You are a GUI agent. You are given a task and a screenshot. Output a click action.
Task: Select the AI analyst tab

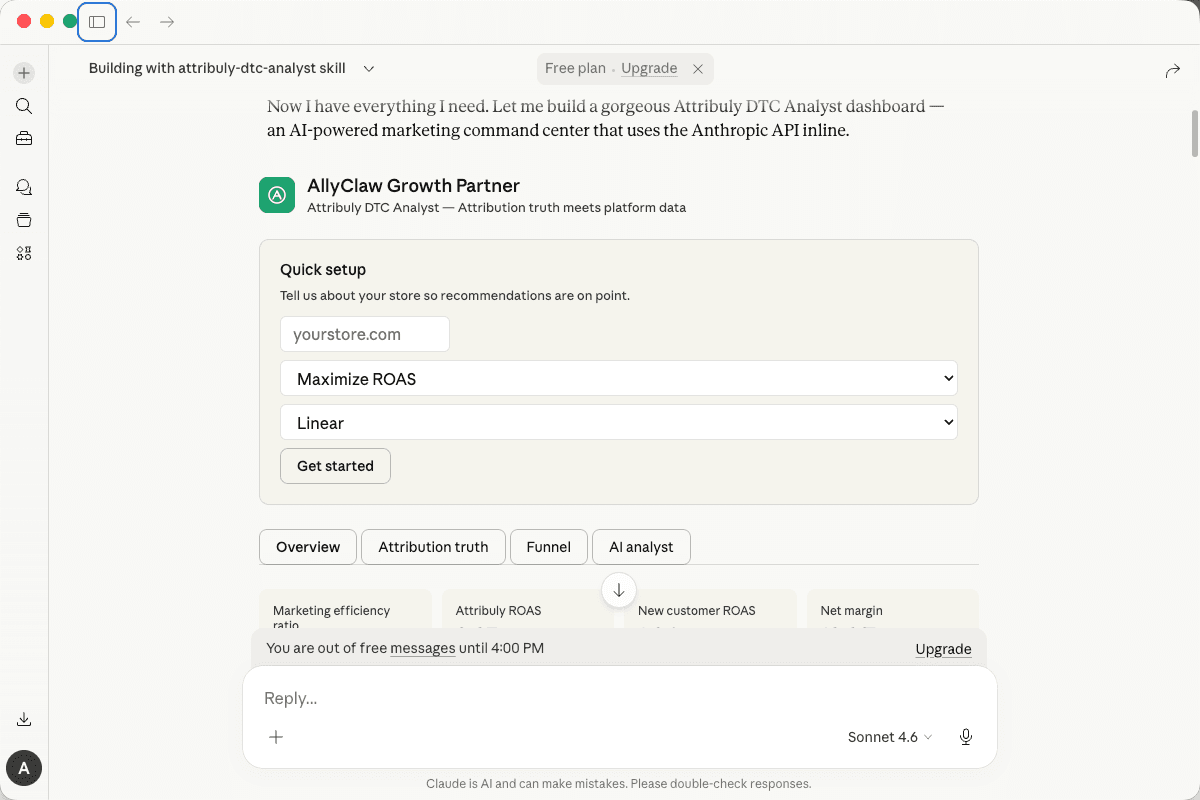(x=641, y=547)
